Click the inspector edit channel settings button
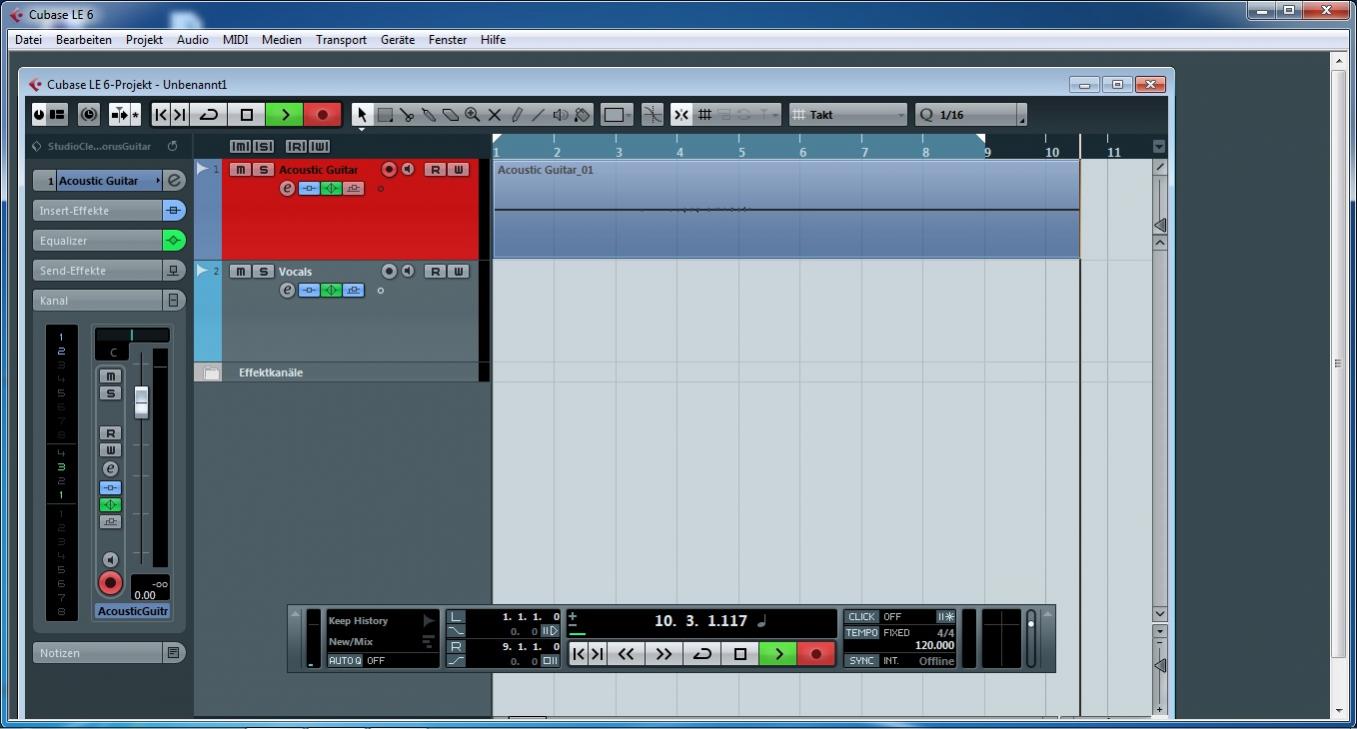This screenshot has width=1357, height=729. click(x=175, y=181)
